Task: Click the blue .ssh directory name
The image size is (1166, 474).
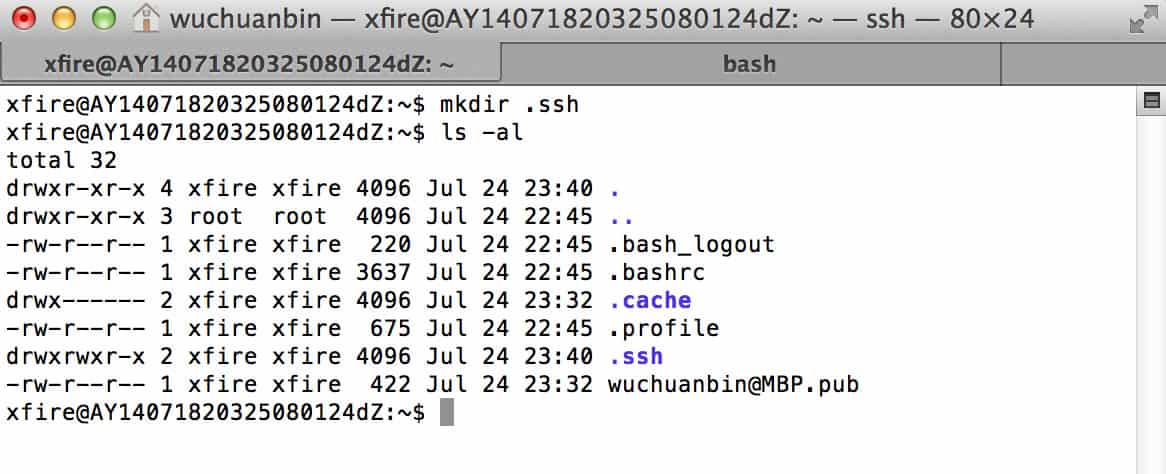Action: coord(637,356)
